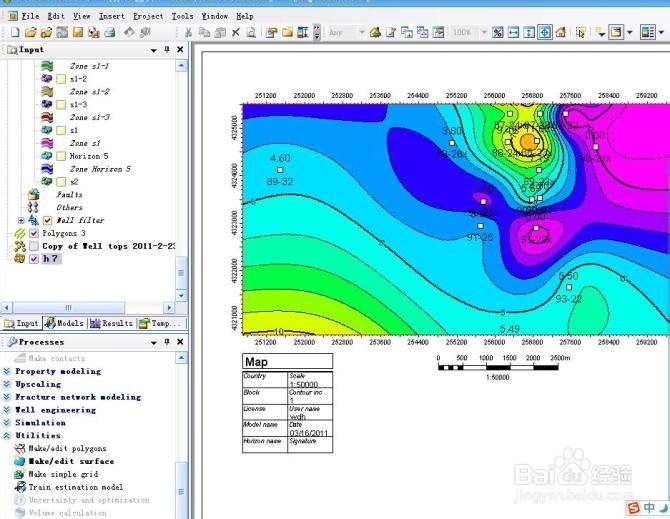This screenshot has width=670, height=519.
Task: Open the Tools menu
Action: pos(182,16)
